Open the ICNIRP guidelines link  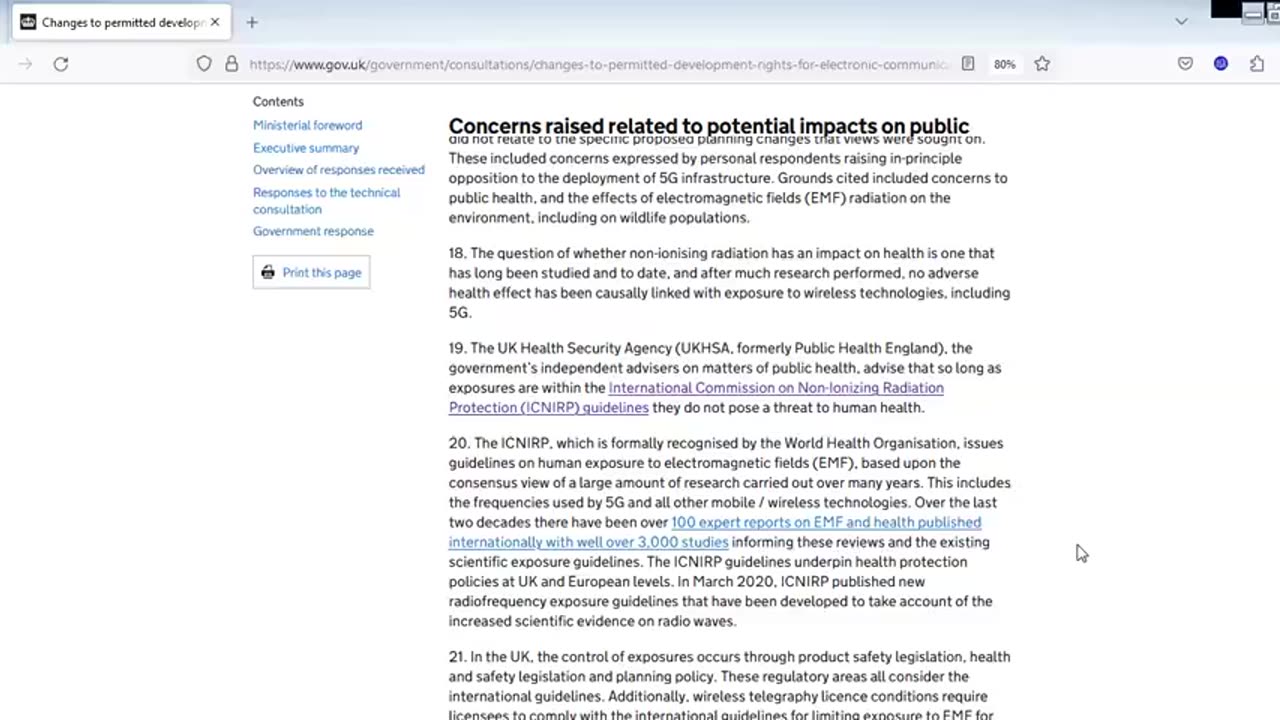[696, 398]
